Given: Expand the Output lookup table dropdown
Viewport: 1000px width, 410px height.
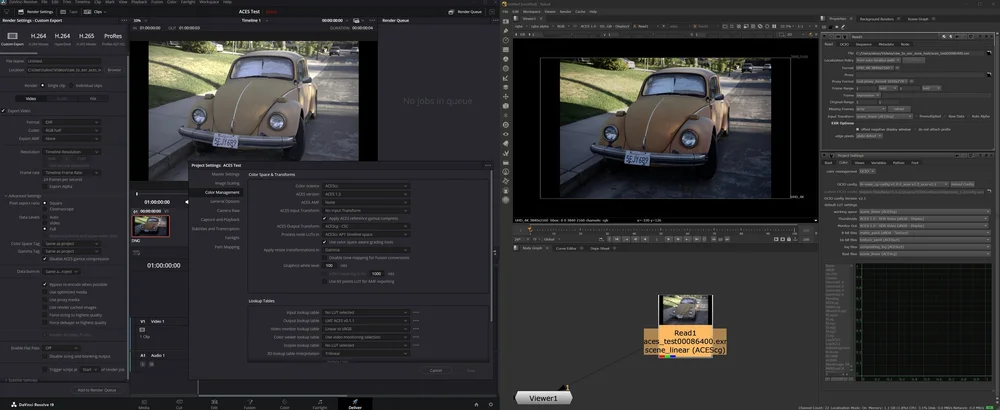Looking at the screenshot, I should pyautogui.click(x=366, y=321).
